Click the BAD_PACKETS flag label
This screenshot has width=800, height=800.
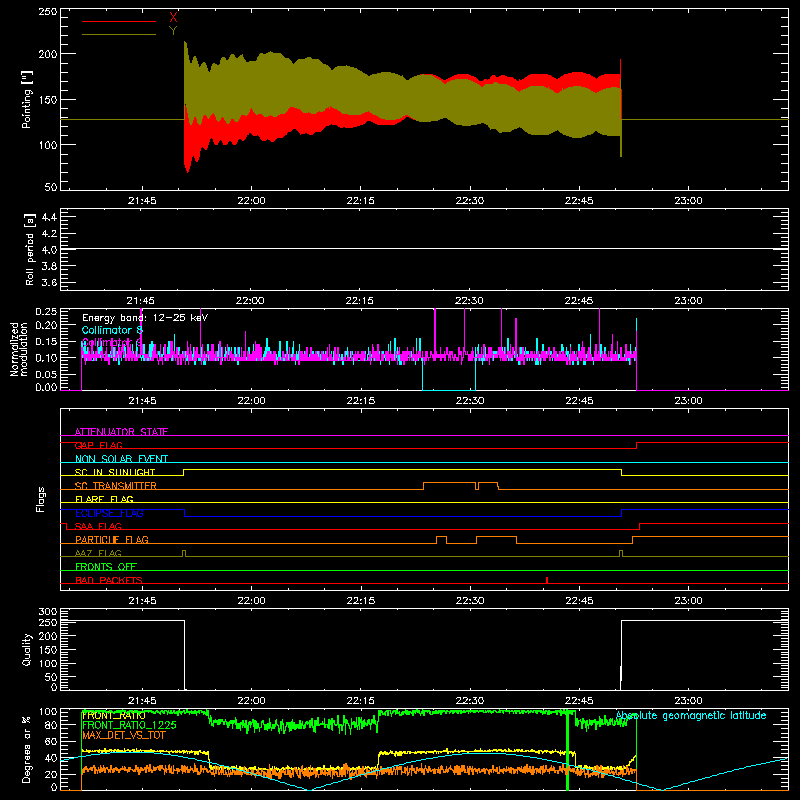point(109,580)
